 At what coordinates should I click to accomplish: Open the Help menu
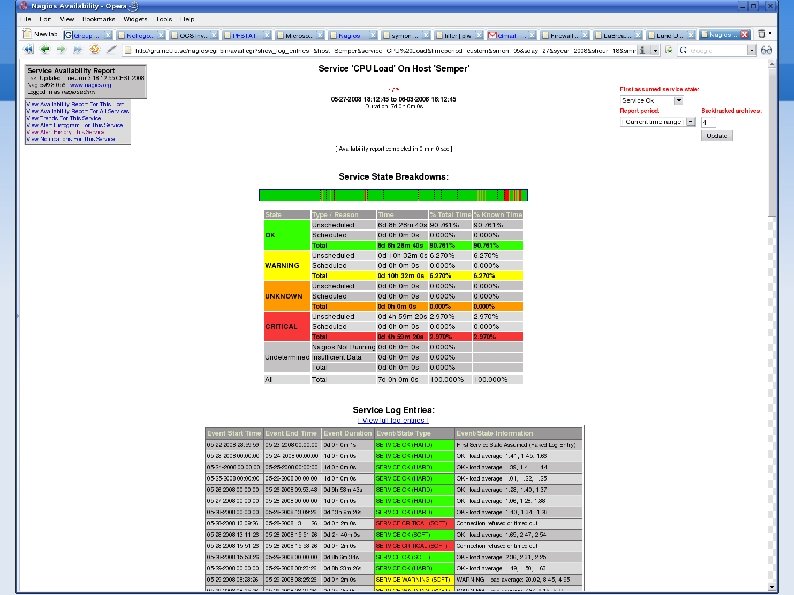(188, 19)
